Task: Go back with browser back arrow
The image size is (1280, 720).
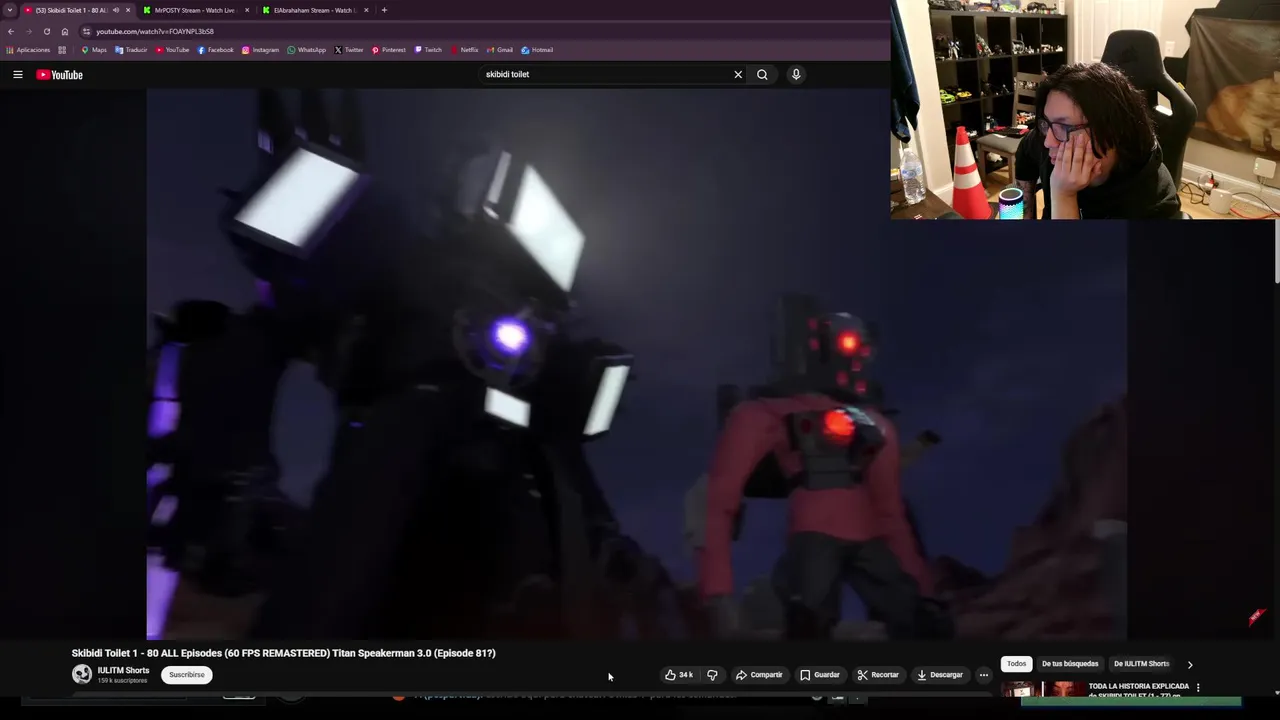Action: (x=11, y=31)
